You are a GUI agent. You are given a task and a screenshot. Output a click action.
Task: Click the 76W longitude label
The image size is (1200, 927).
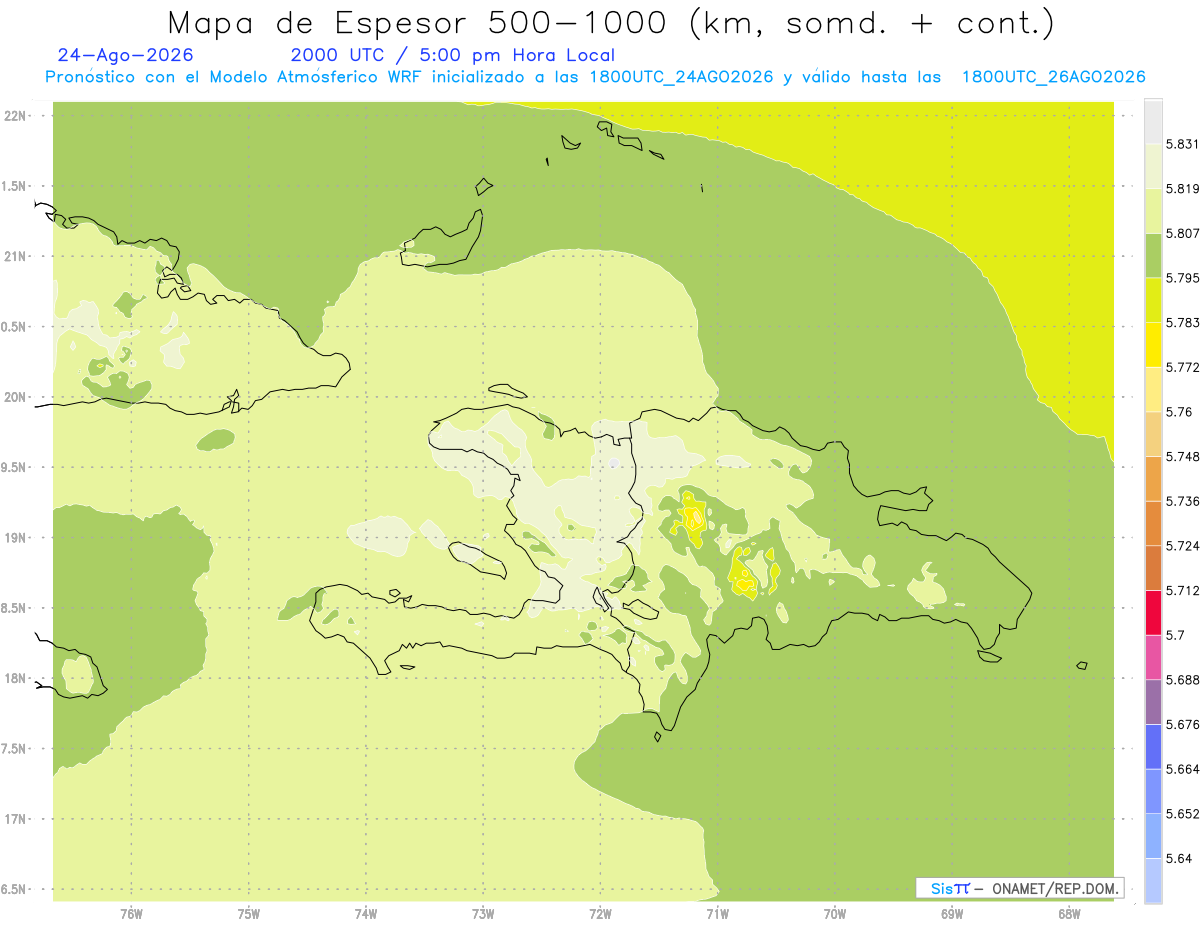tap(131, 914)
